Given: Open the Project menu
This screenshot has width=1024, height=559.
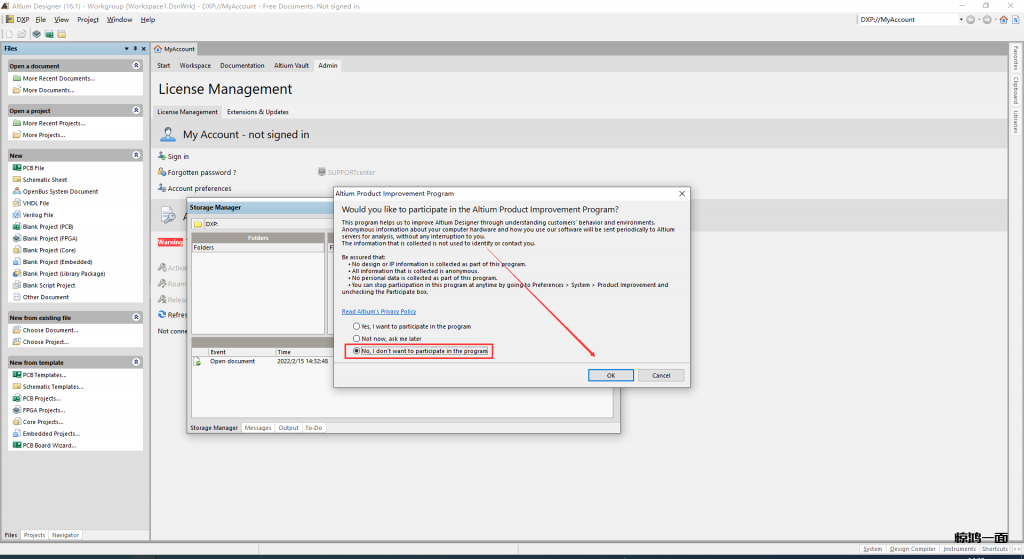Looking at the screenshot, I should click(88, 19).
